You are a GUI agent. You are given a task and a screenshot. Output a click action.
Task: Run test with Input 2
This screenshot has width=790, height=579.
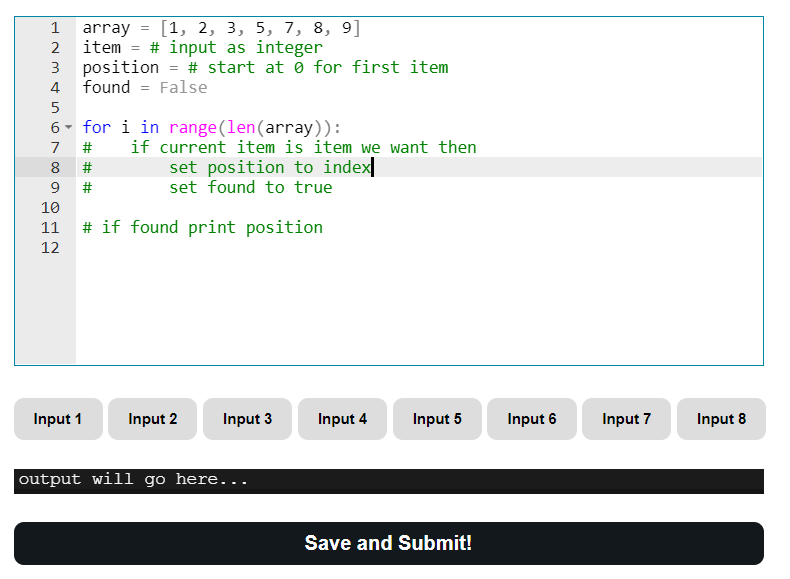point(153,419)
